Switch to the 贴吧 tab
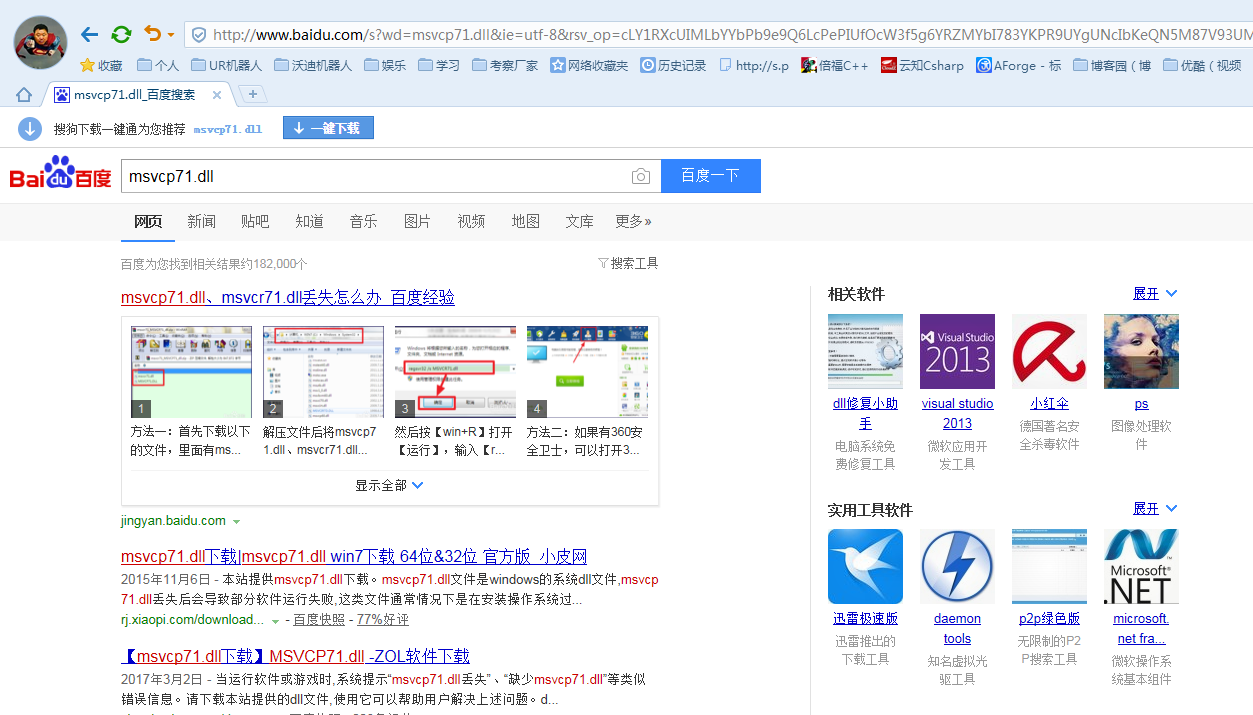The height and width of the screenshot is (715, 1253). click(255, 221)
